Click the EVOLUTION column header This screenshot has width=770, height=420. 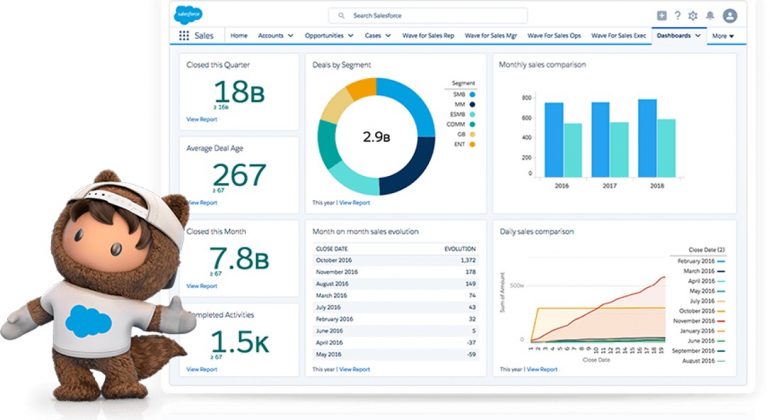460,249
